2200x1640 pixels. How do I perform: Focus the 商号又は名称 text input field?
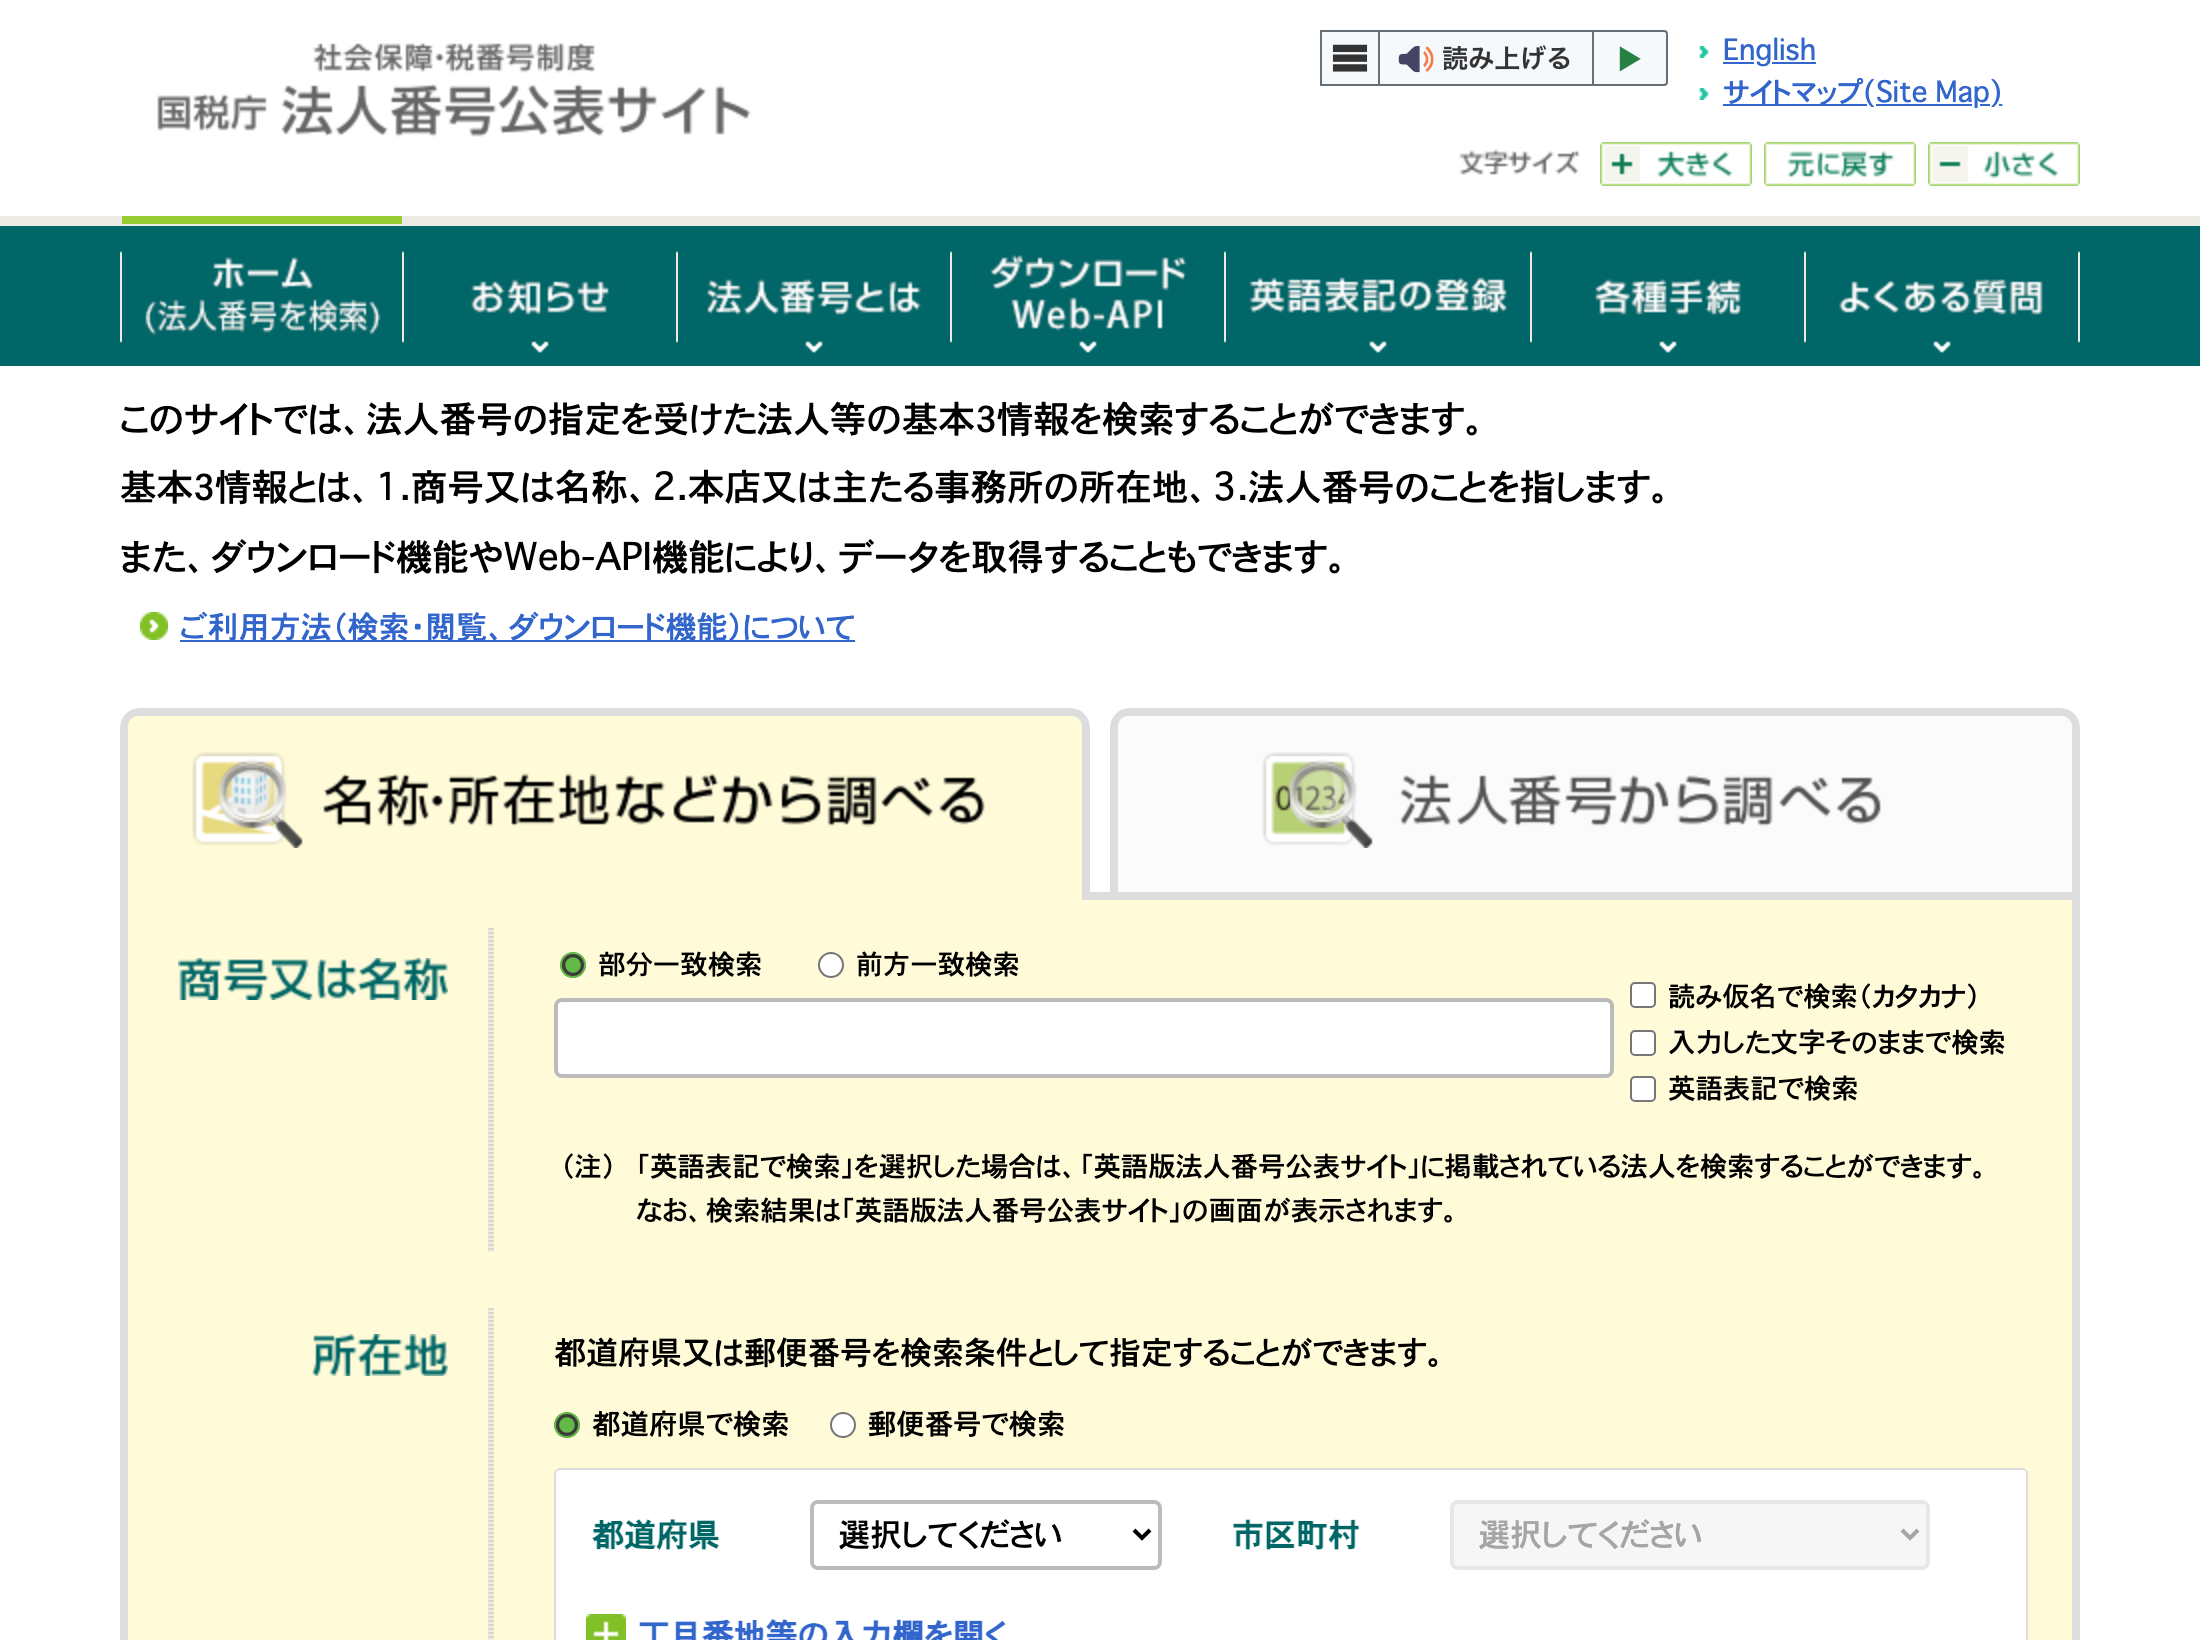pos(1083,1038)
